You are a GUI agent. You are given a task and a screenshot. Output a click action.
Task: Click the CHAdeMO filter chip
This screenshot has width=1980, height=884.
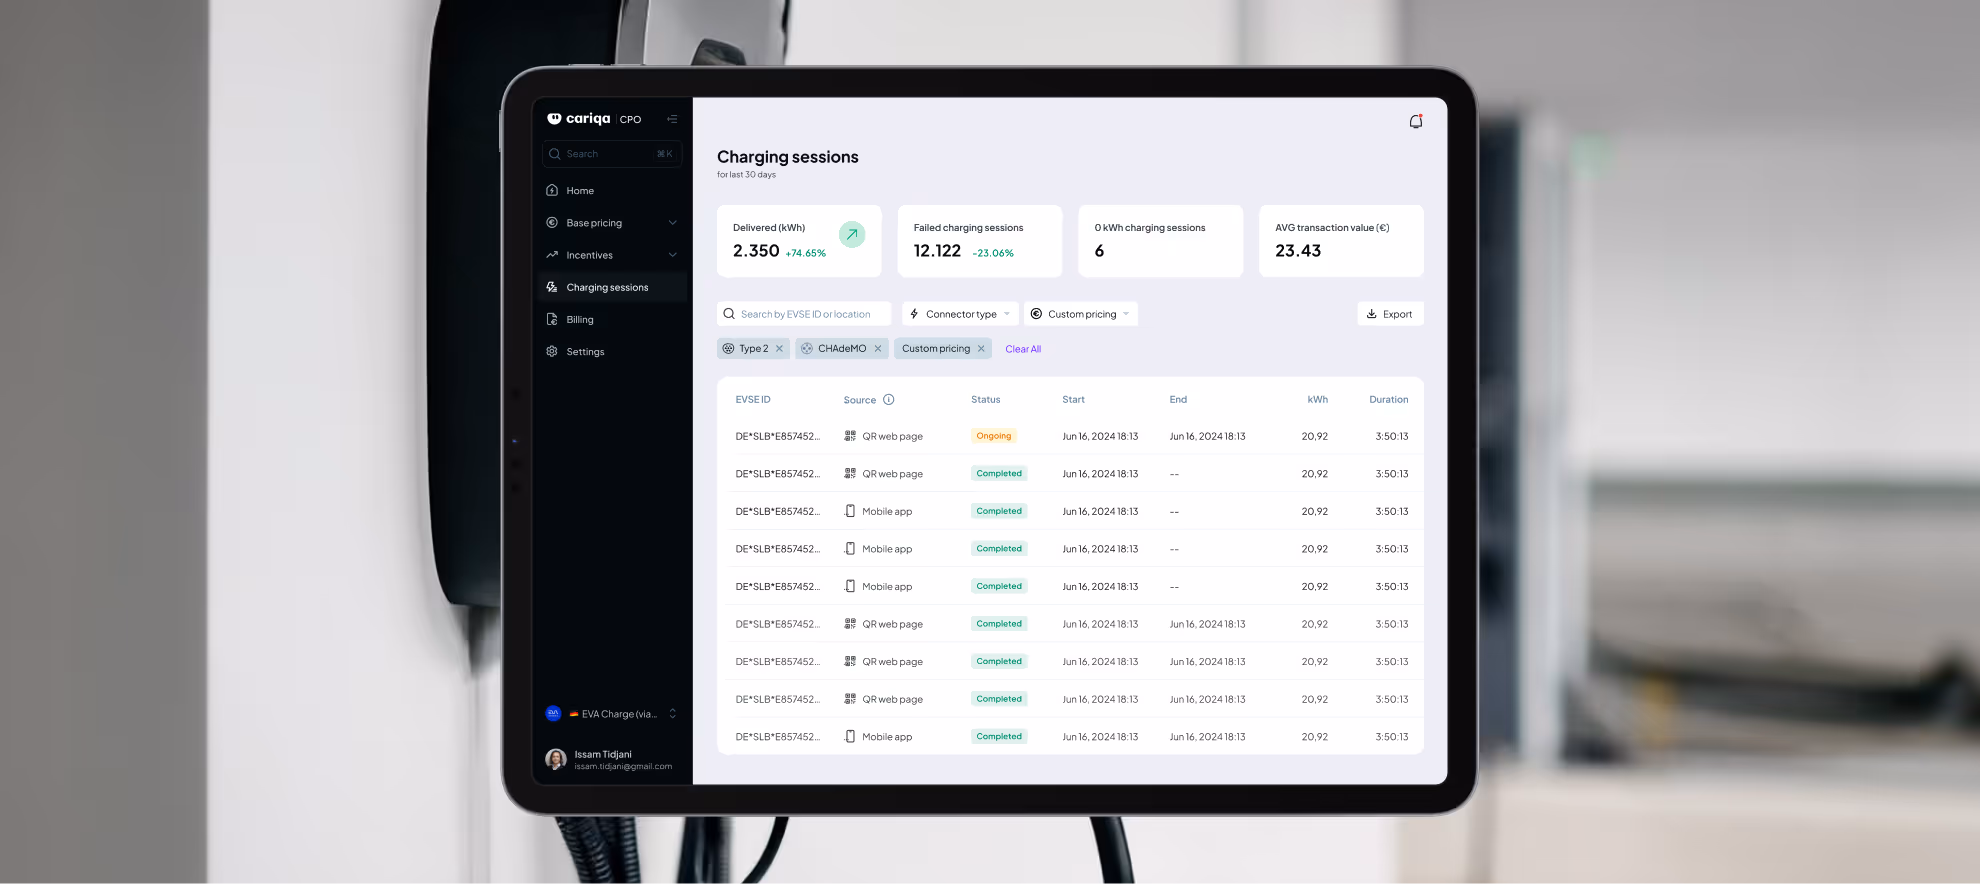point(841,348)
